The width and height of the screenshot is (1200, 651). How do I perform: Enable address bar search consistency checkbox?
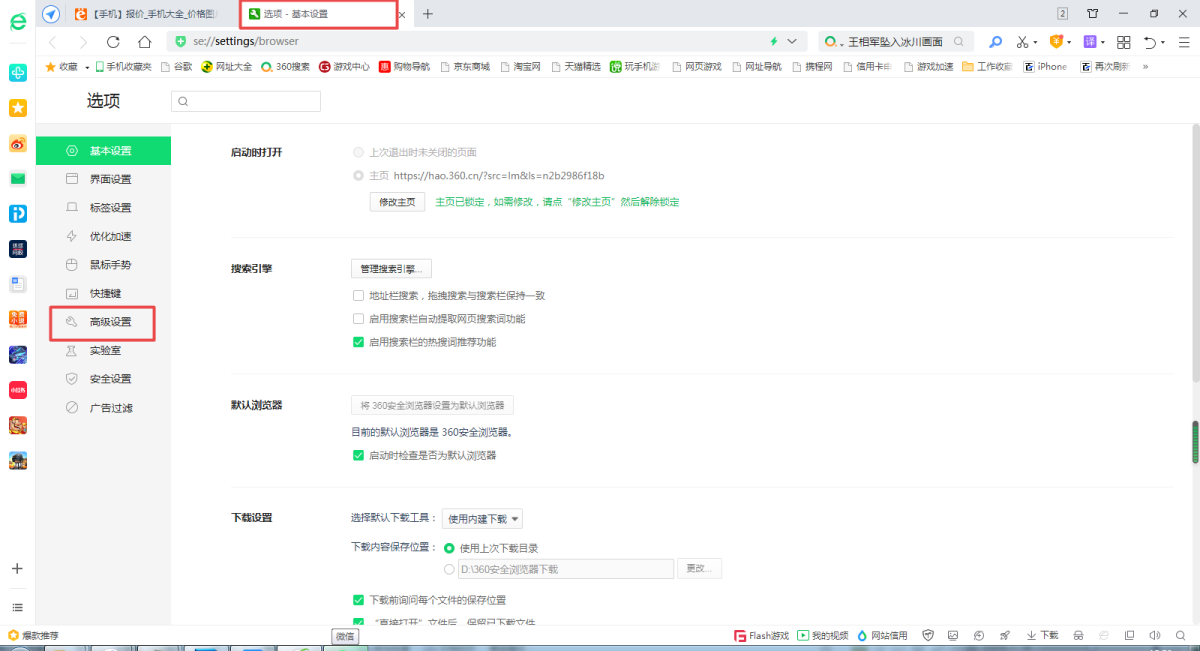pos(358,296)
